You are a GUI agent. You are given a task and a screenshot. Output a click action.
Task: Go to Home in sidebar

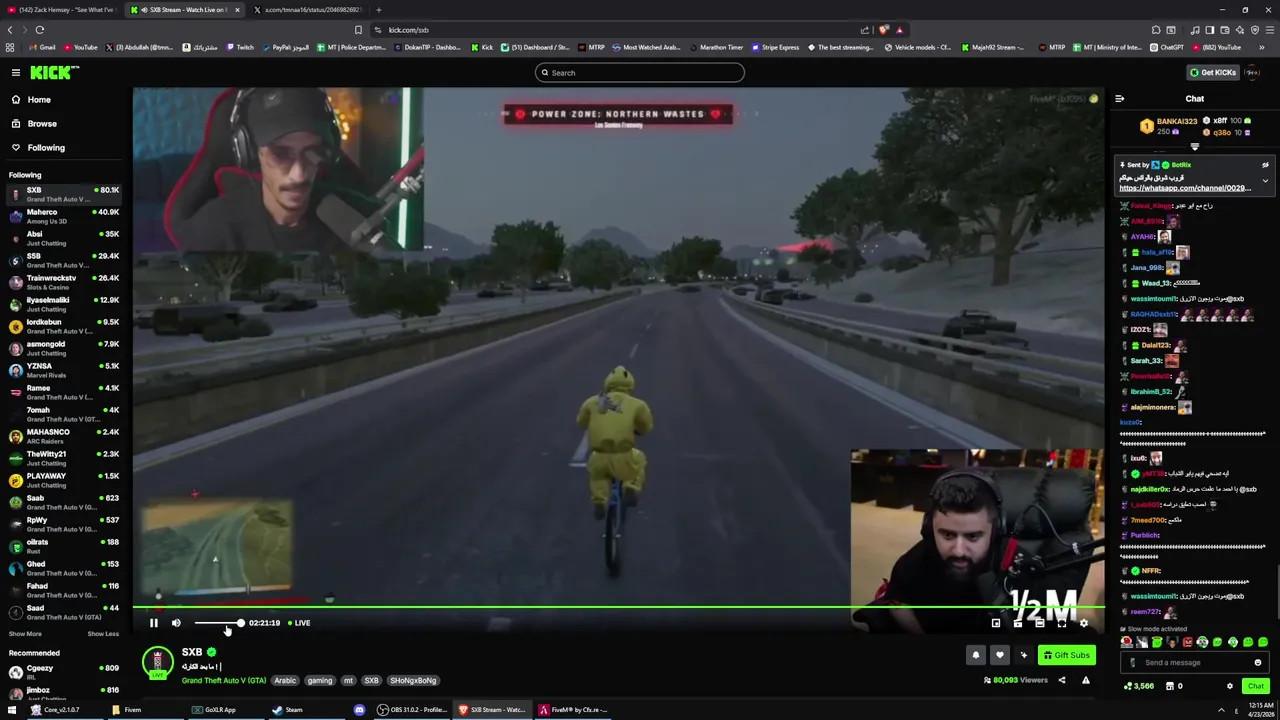39,99
